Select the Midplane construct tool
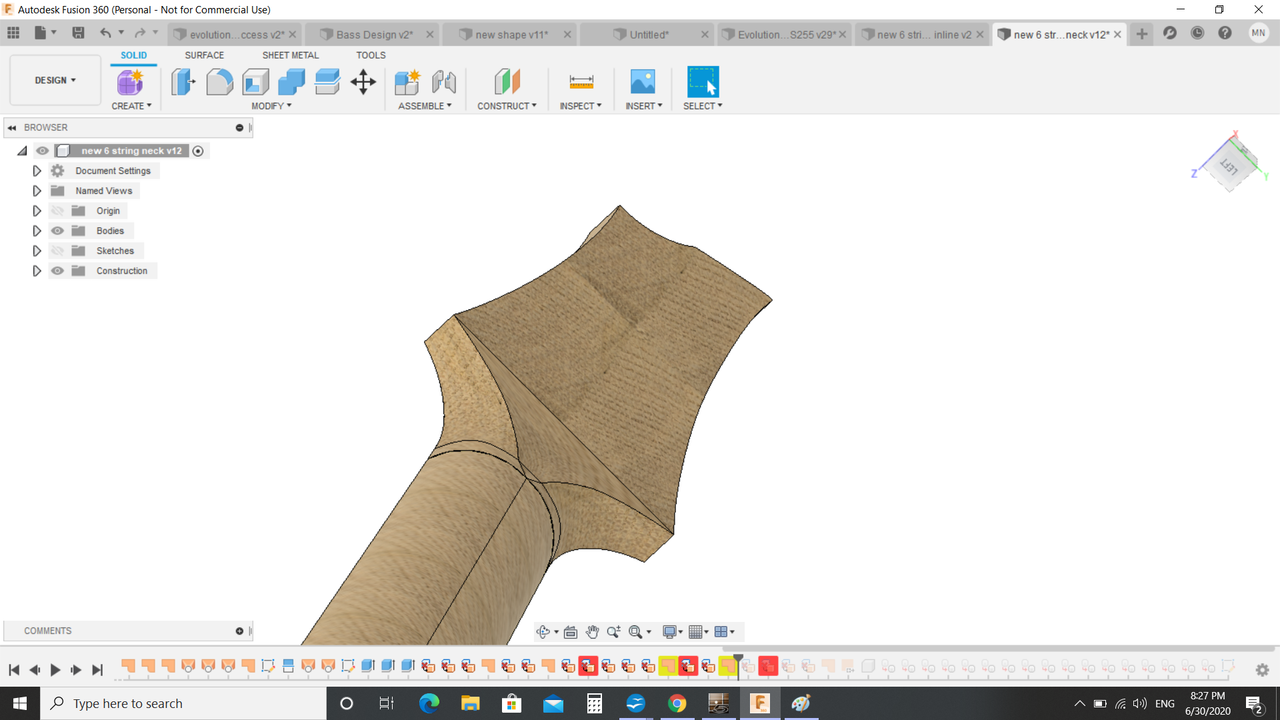1280x720 pixels. (507, 81)
